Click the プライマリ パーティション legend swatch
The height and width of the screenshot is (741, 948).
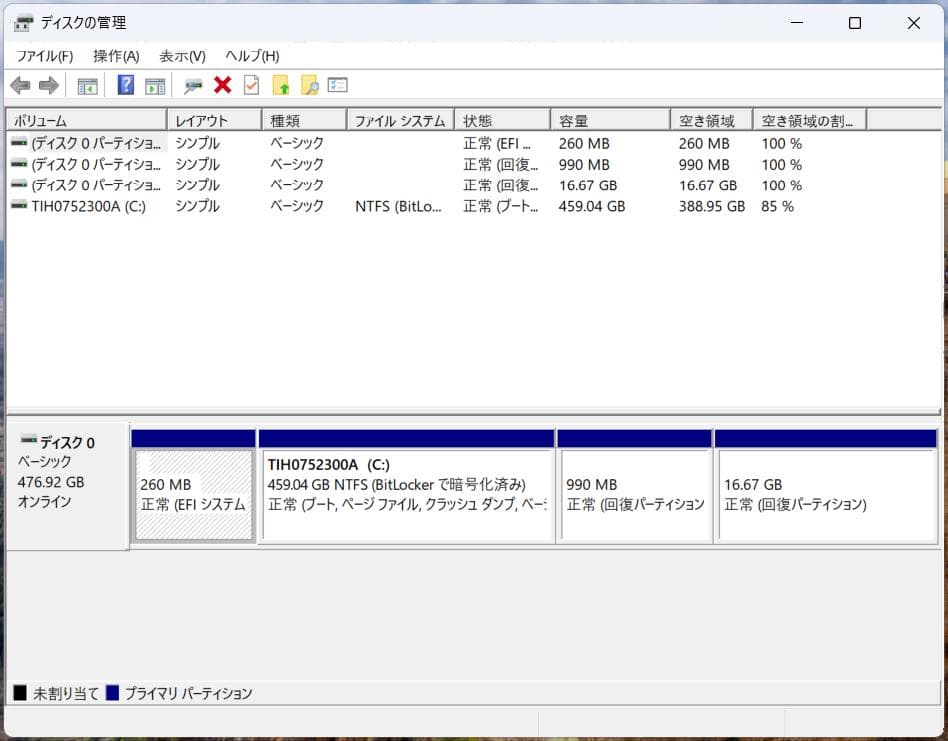point(112,693)
